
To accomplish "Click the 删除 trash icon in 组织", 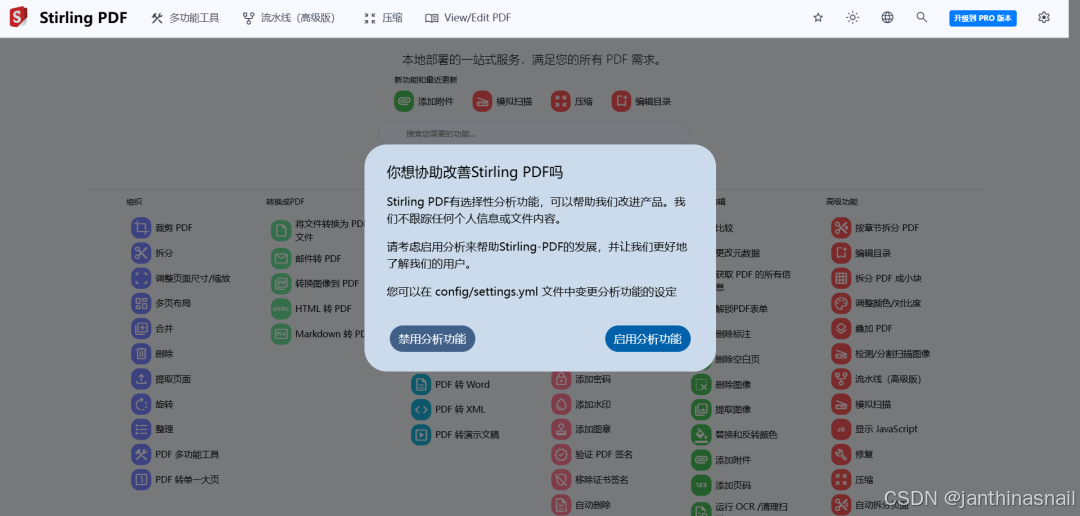I will point(141,353).
